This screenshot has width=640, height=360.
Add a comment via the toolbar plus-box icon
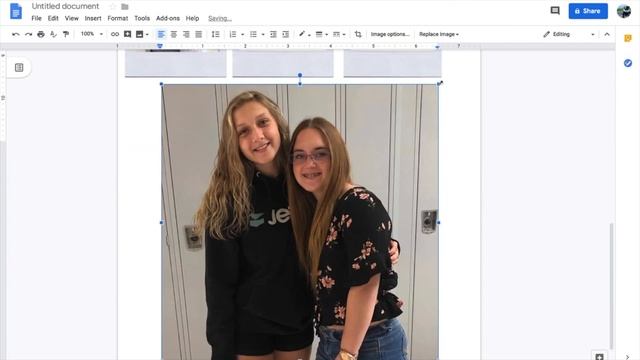127,34
